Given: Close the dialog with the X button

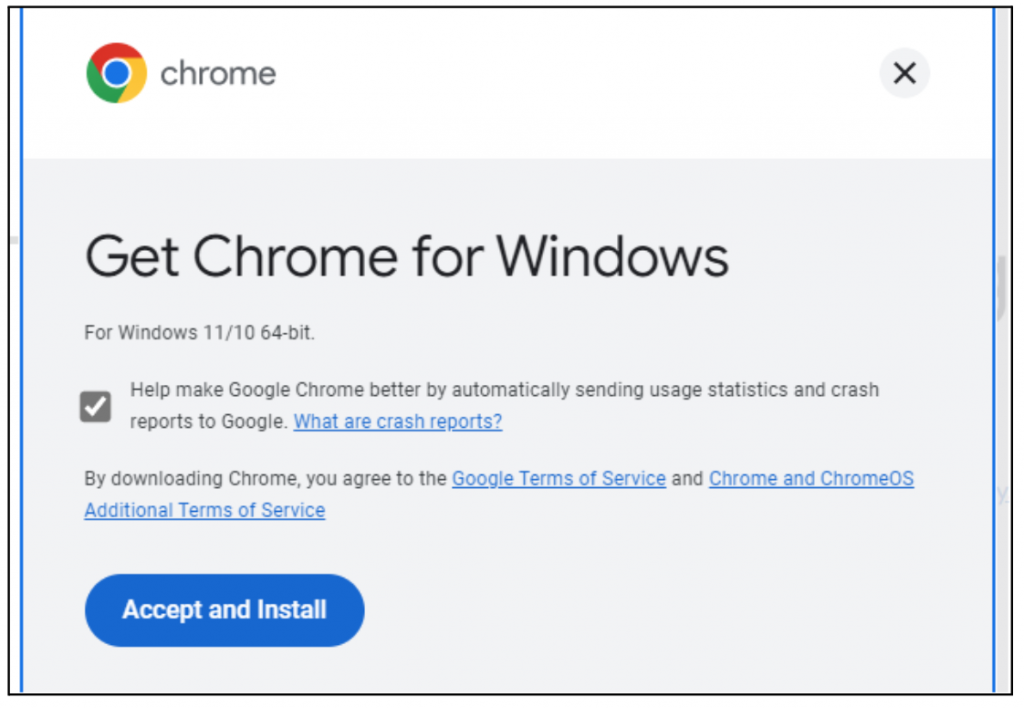Looking at the screenshot, I should click(904, 73).
